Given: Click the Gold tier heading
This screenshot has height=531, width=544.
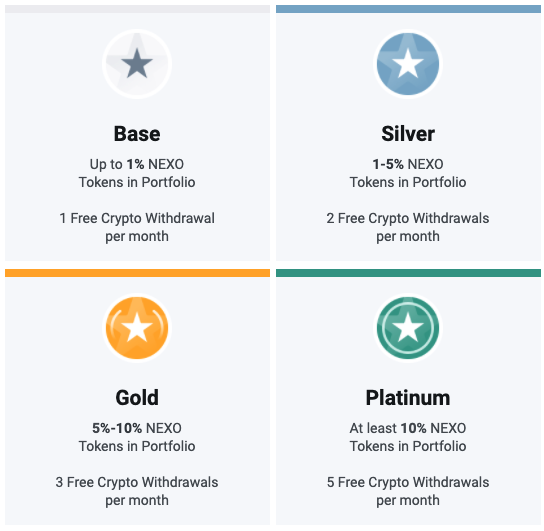Looking at the screenshot, I should coord(137,398).
